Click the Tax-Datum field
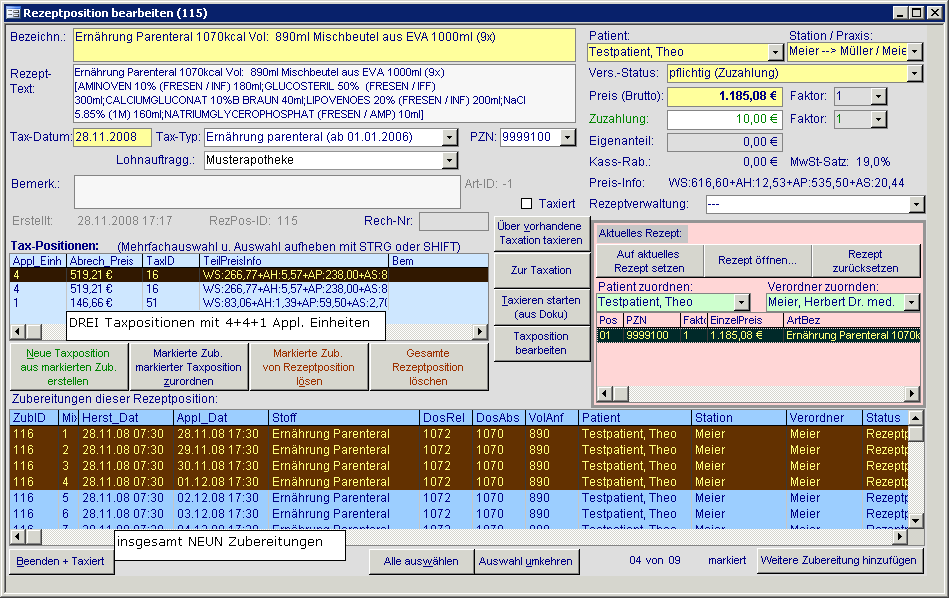Viewport: 949px width, 598px height. click(x=112, y=137)
